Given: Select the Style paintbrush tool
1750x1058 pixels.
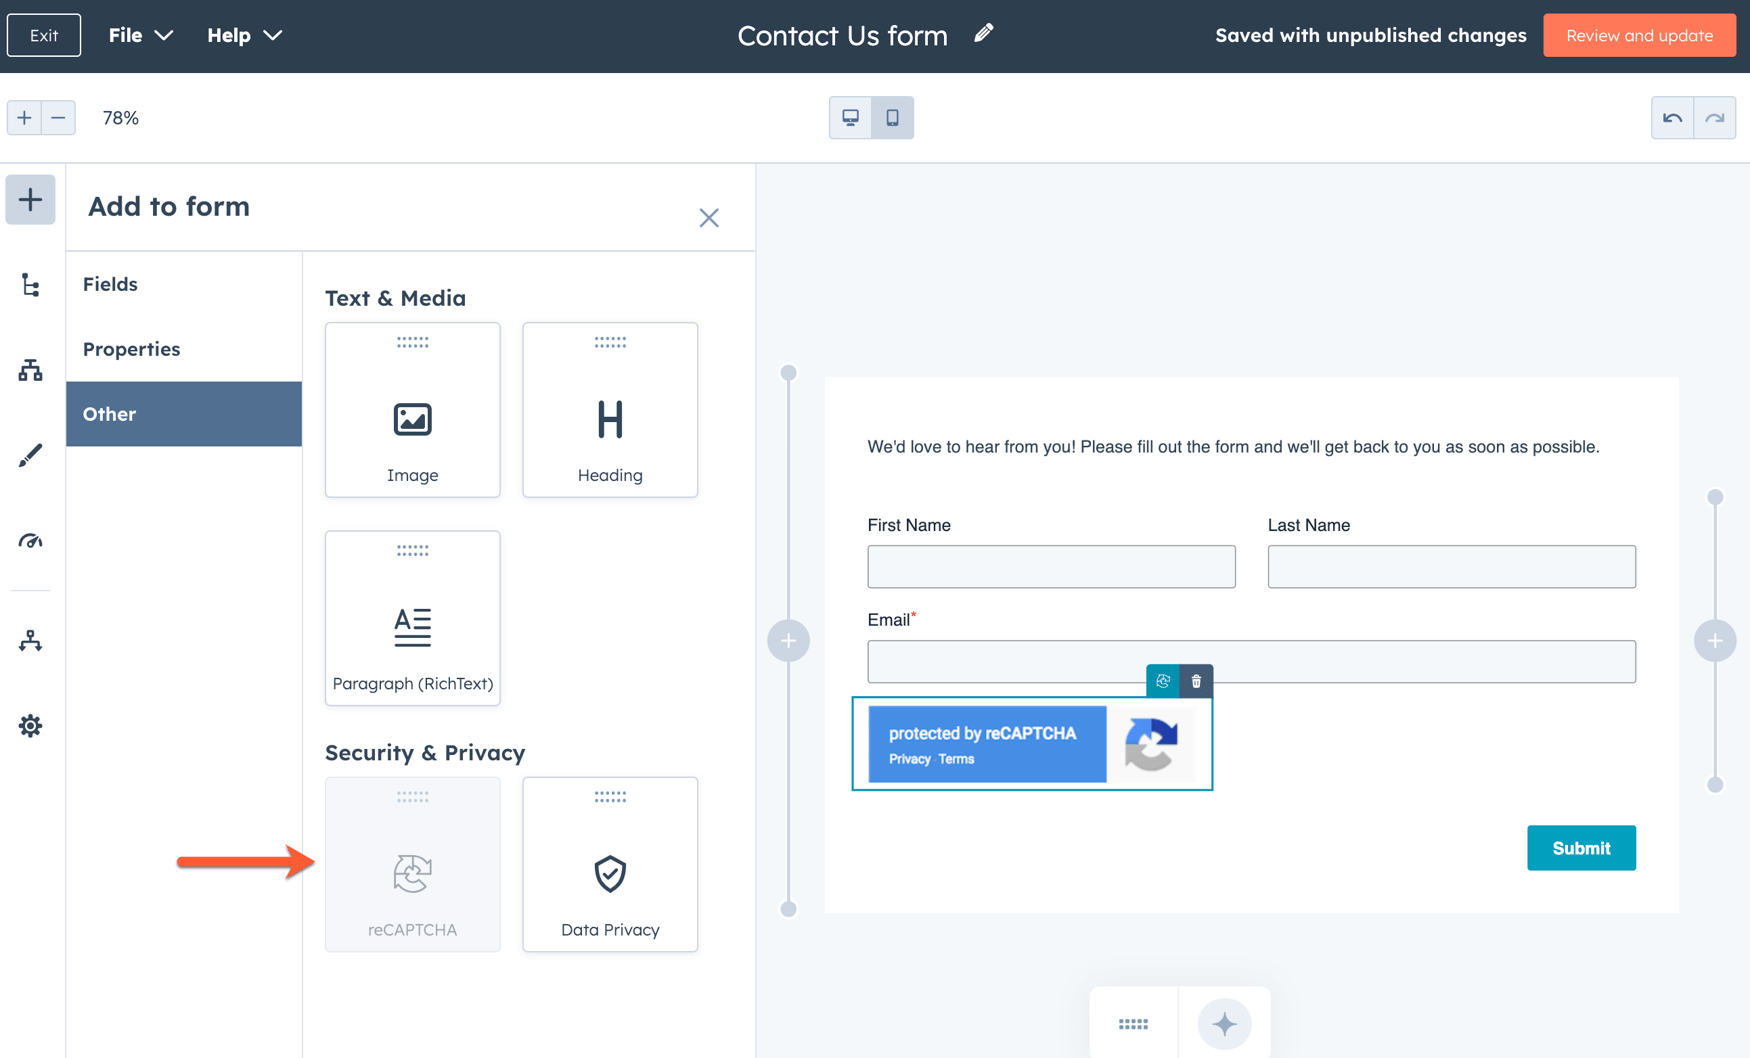Looking at the screenshot, I should point(30,455).
